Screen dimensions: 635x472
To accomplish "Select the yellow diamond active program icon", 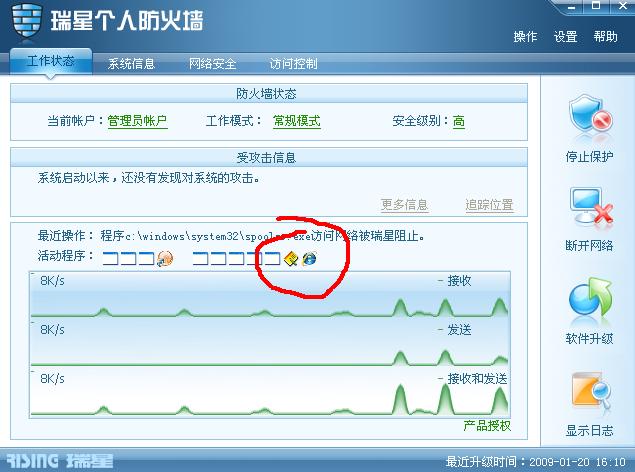I will [x=291, y=258].
